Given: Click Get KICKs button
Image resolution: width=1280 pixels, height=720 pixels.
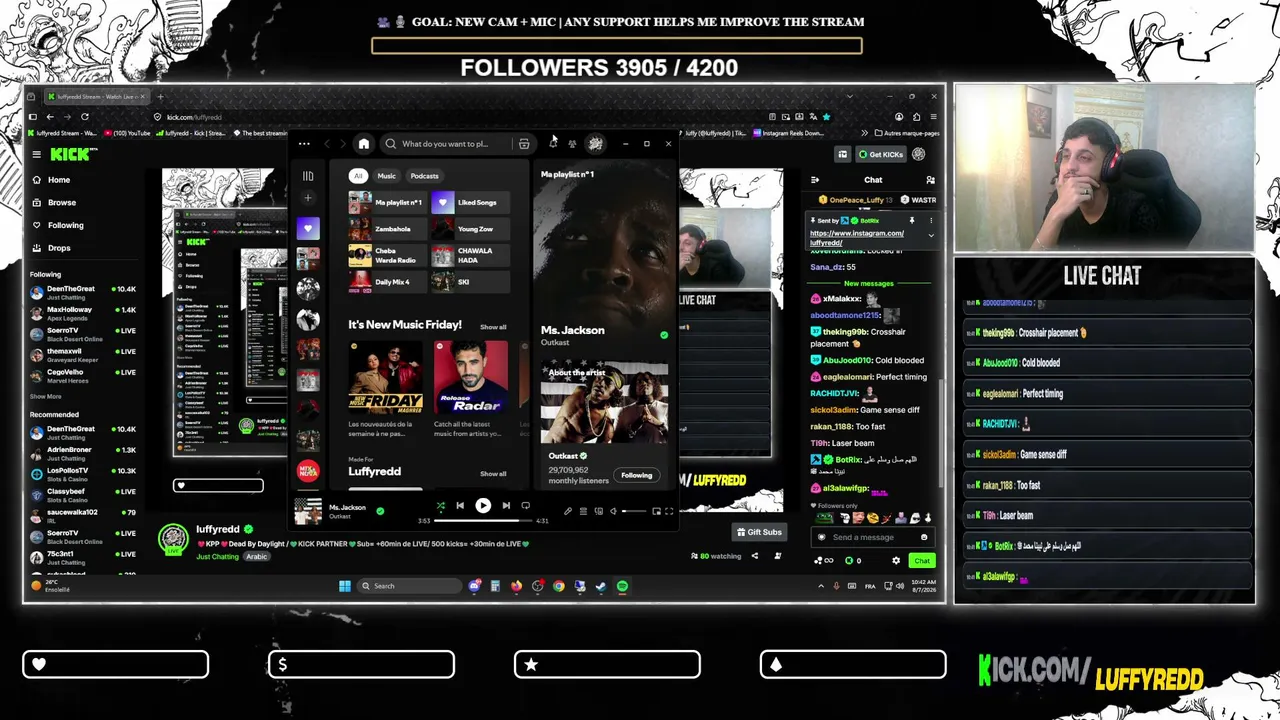Looking at the screenshot, I should 881,154.
